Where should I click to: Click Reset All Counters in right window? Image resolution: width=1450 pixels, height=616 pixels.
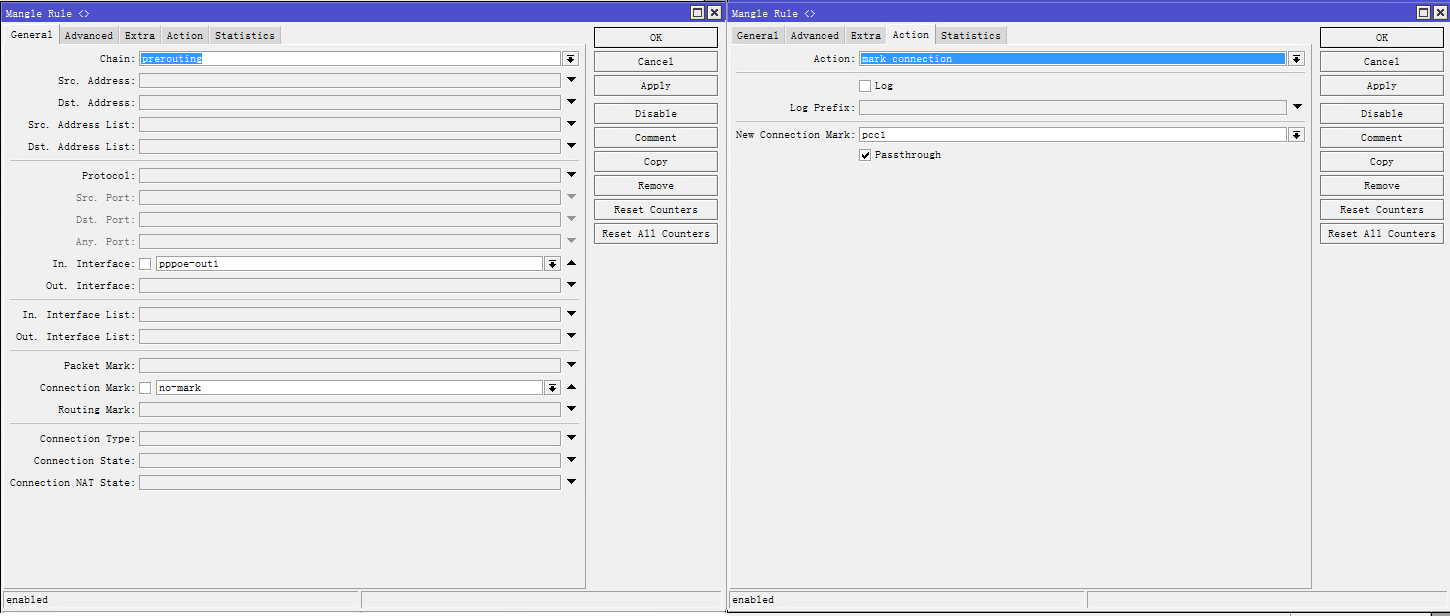pyautogui.click(x=1381, y=234)
